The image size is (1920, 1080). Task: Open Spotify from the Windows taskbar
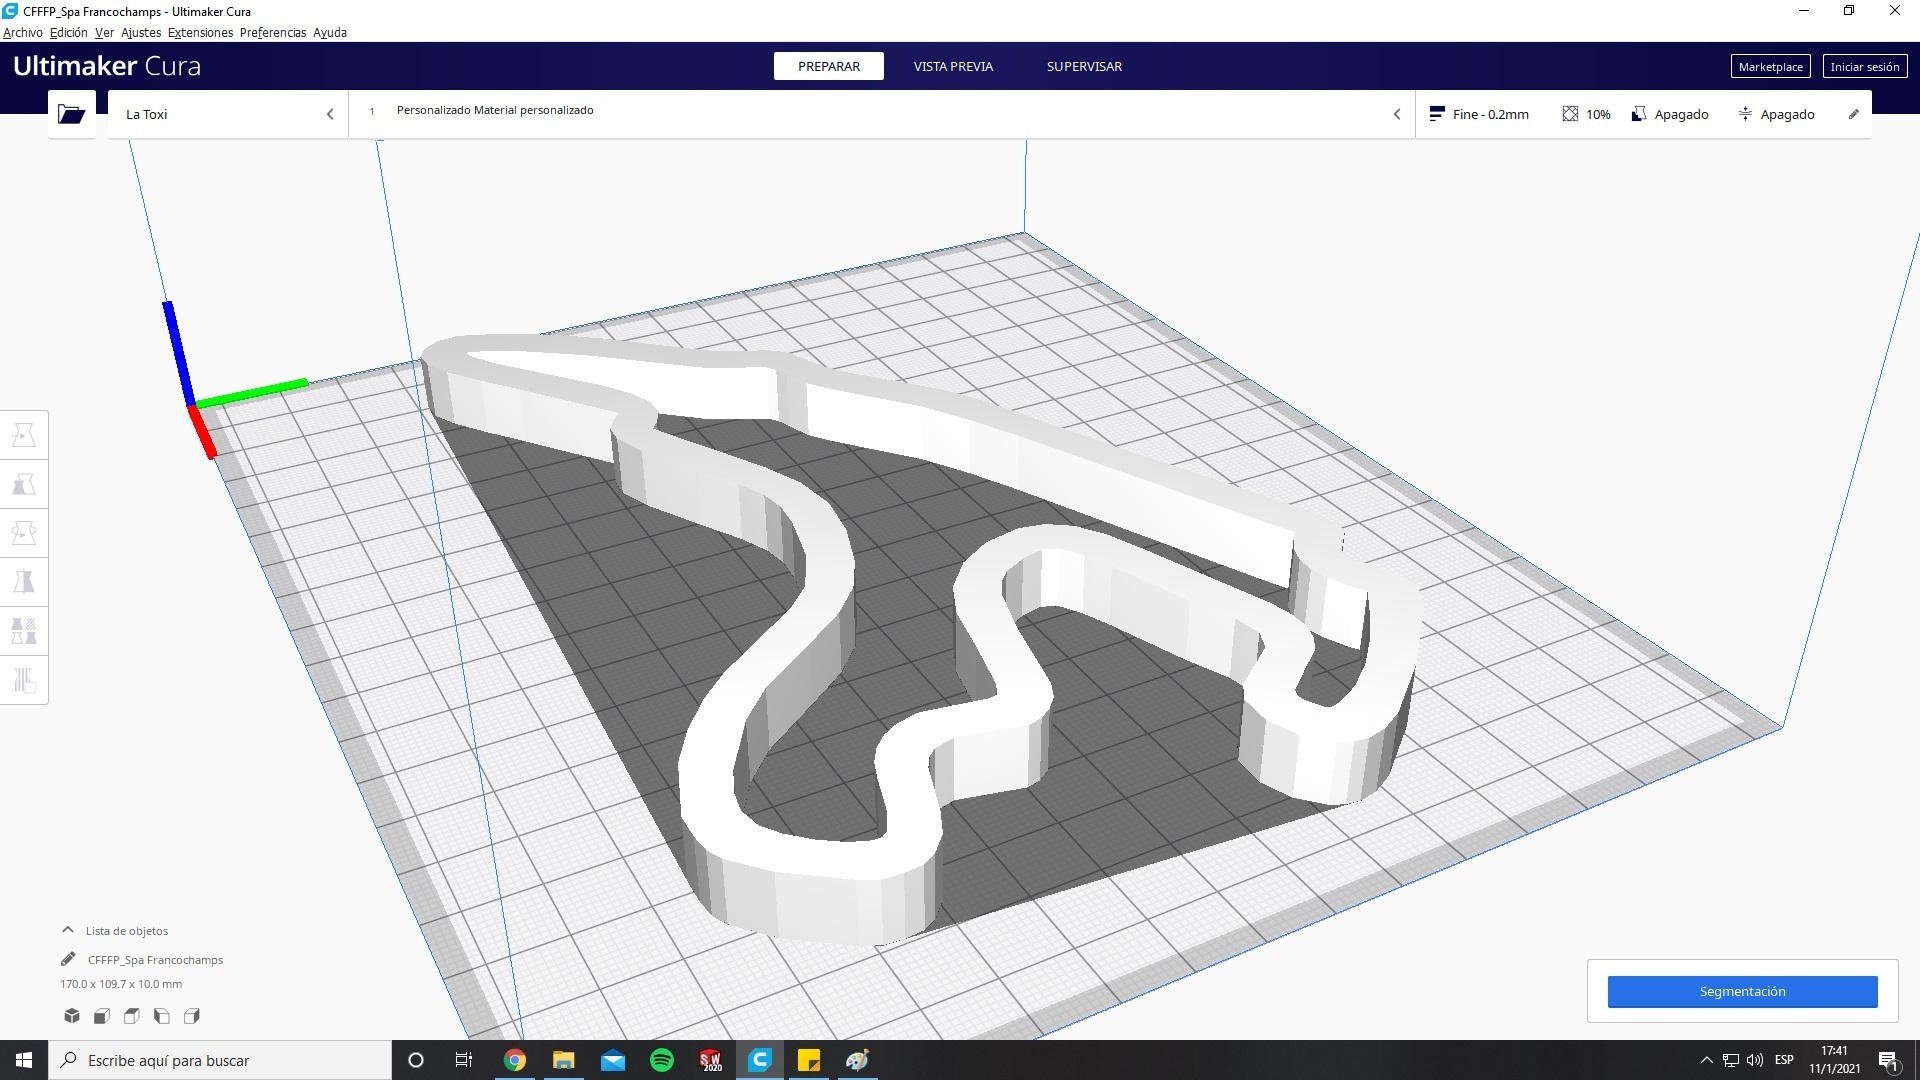pos(662,1060)
